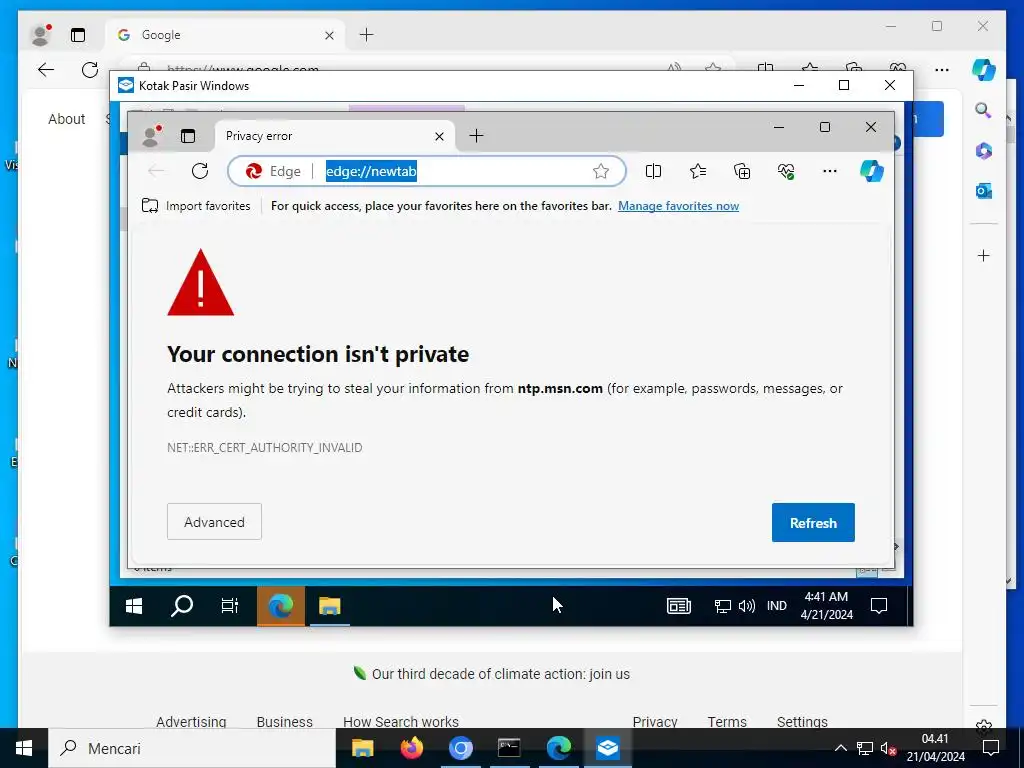The width and height of the screenshot is (1024, 768).
Task: Click network icon in sandbox tray
Action: pos(722,606)
